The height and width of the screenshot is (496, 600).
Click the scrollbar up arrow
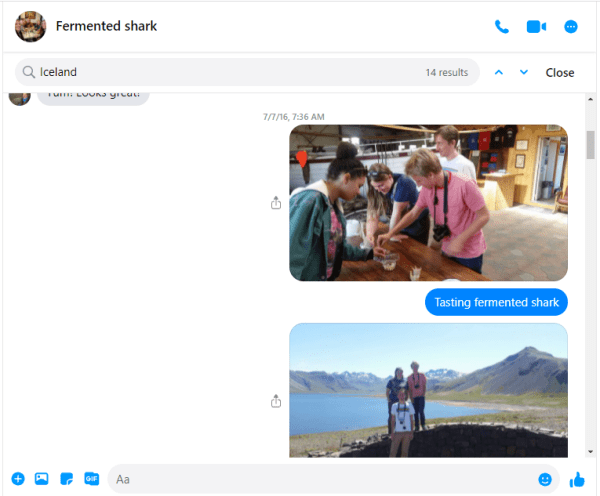click(x=590, y=99)
